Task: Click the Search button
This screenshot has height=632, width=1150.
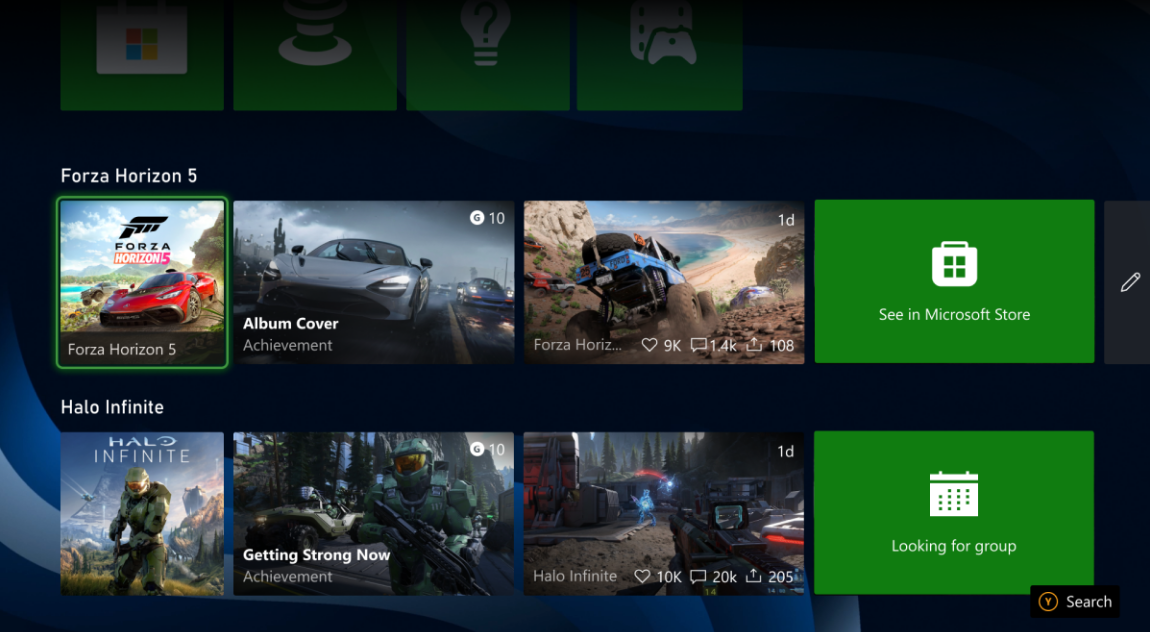Action: click(x=1075, y=602)
